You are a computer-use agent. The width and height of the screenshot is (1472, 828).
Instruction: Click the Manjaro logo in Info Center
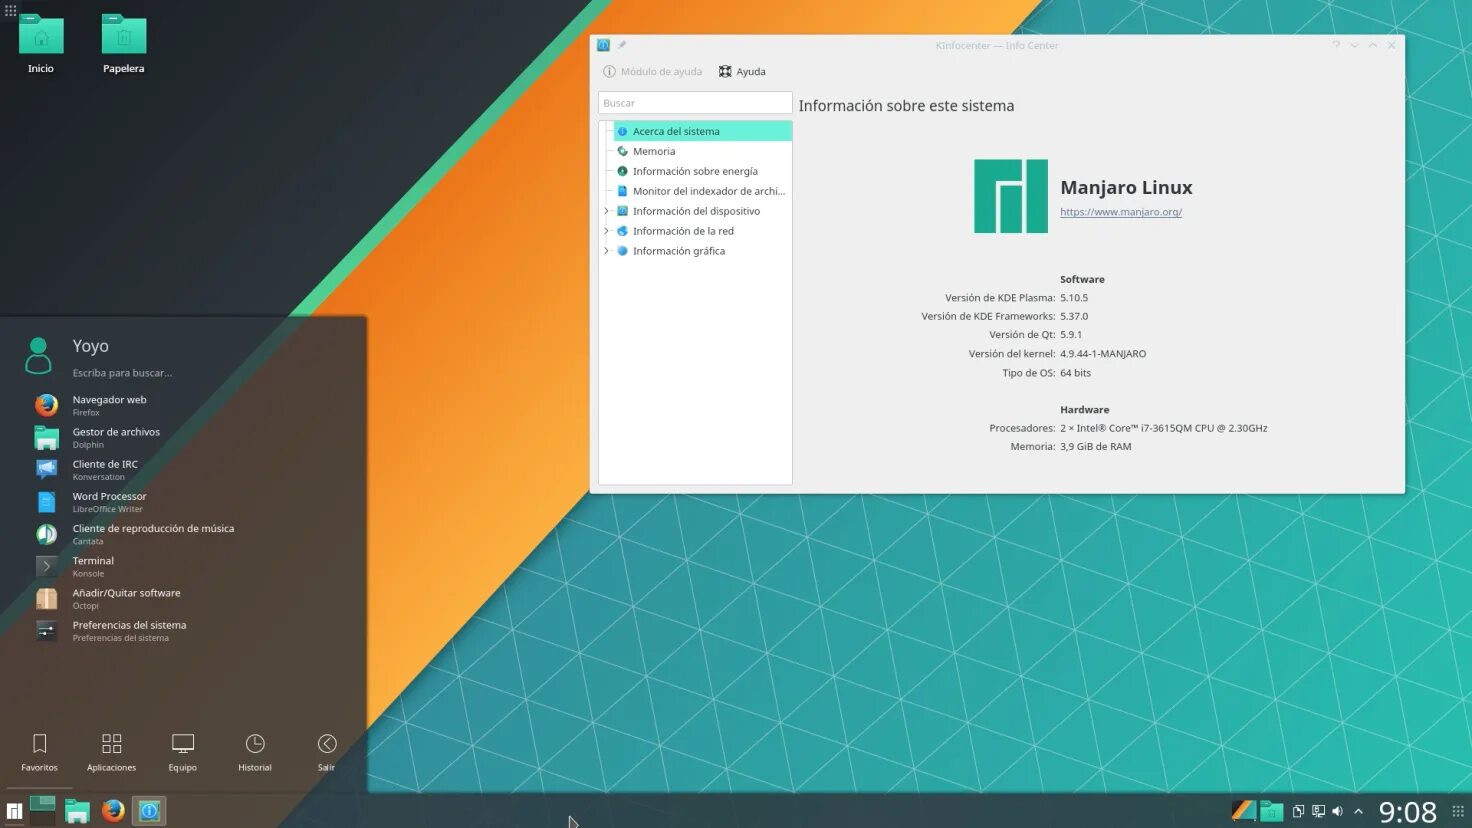click(x=1011, y=196)
